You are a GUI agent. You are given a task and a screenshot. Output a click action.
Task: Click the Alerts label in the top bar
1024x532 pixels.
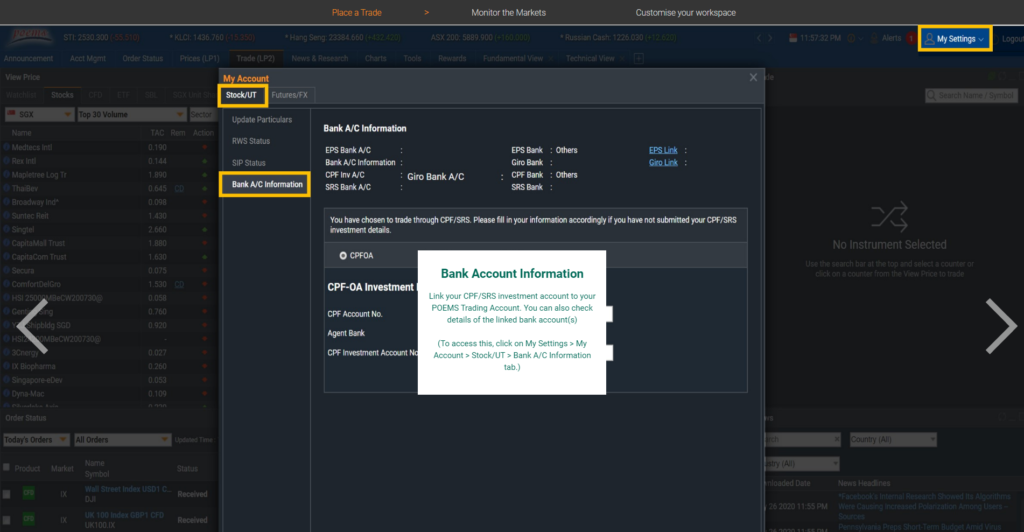tap(891, 39)
